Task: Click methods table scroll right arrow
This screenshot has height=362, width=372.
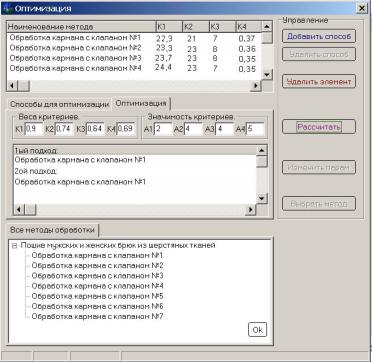Action: click(256, 86)
